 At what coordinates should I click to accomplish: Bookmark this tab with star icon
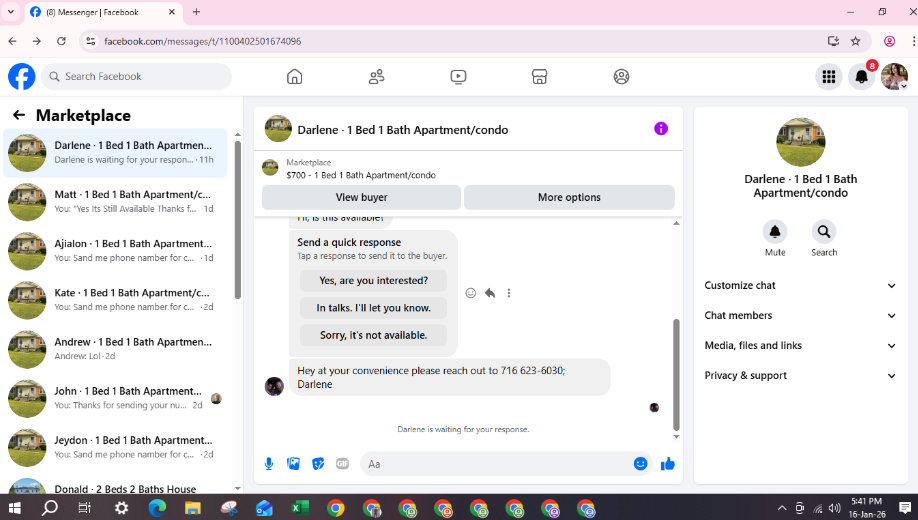click(x=855, y=41)
